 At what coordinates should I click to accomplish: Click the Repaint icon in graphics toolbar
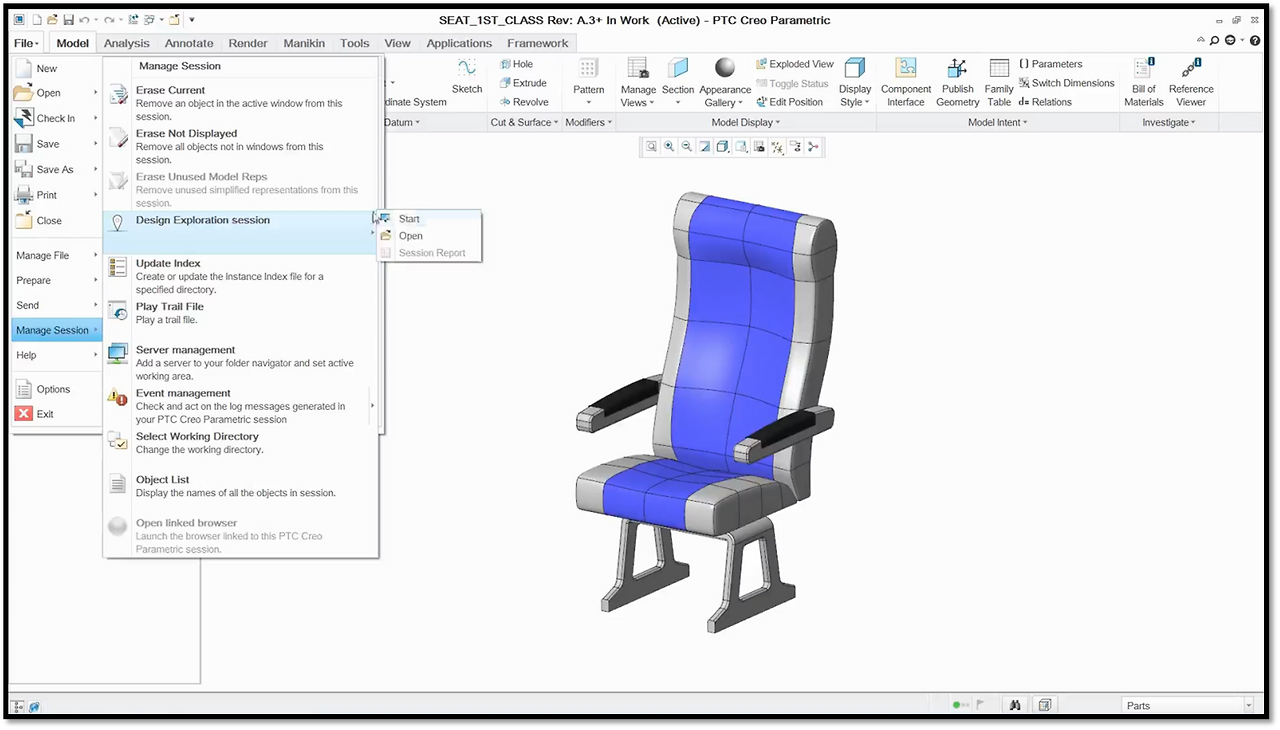tap(705, 146)
